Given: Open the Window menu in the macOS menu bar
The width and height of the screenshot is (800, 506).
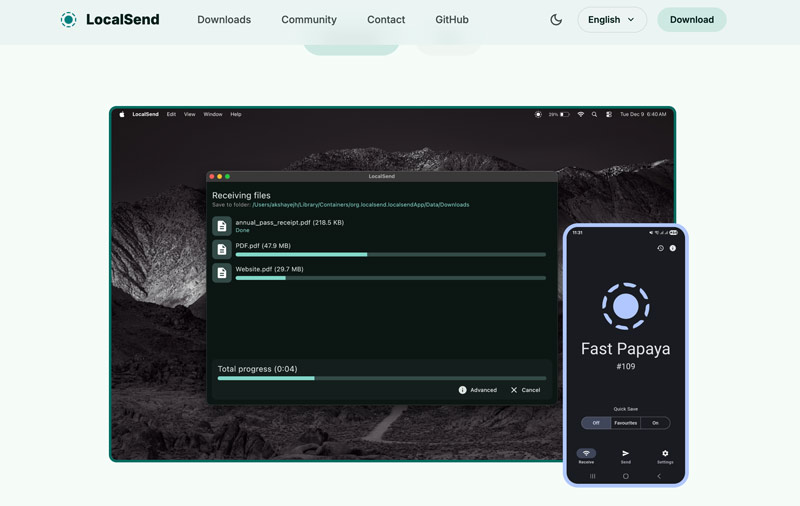Looking at the screenshot, I should pos(213,114).
